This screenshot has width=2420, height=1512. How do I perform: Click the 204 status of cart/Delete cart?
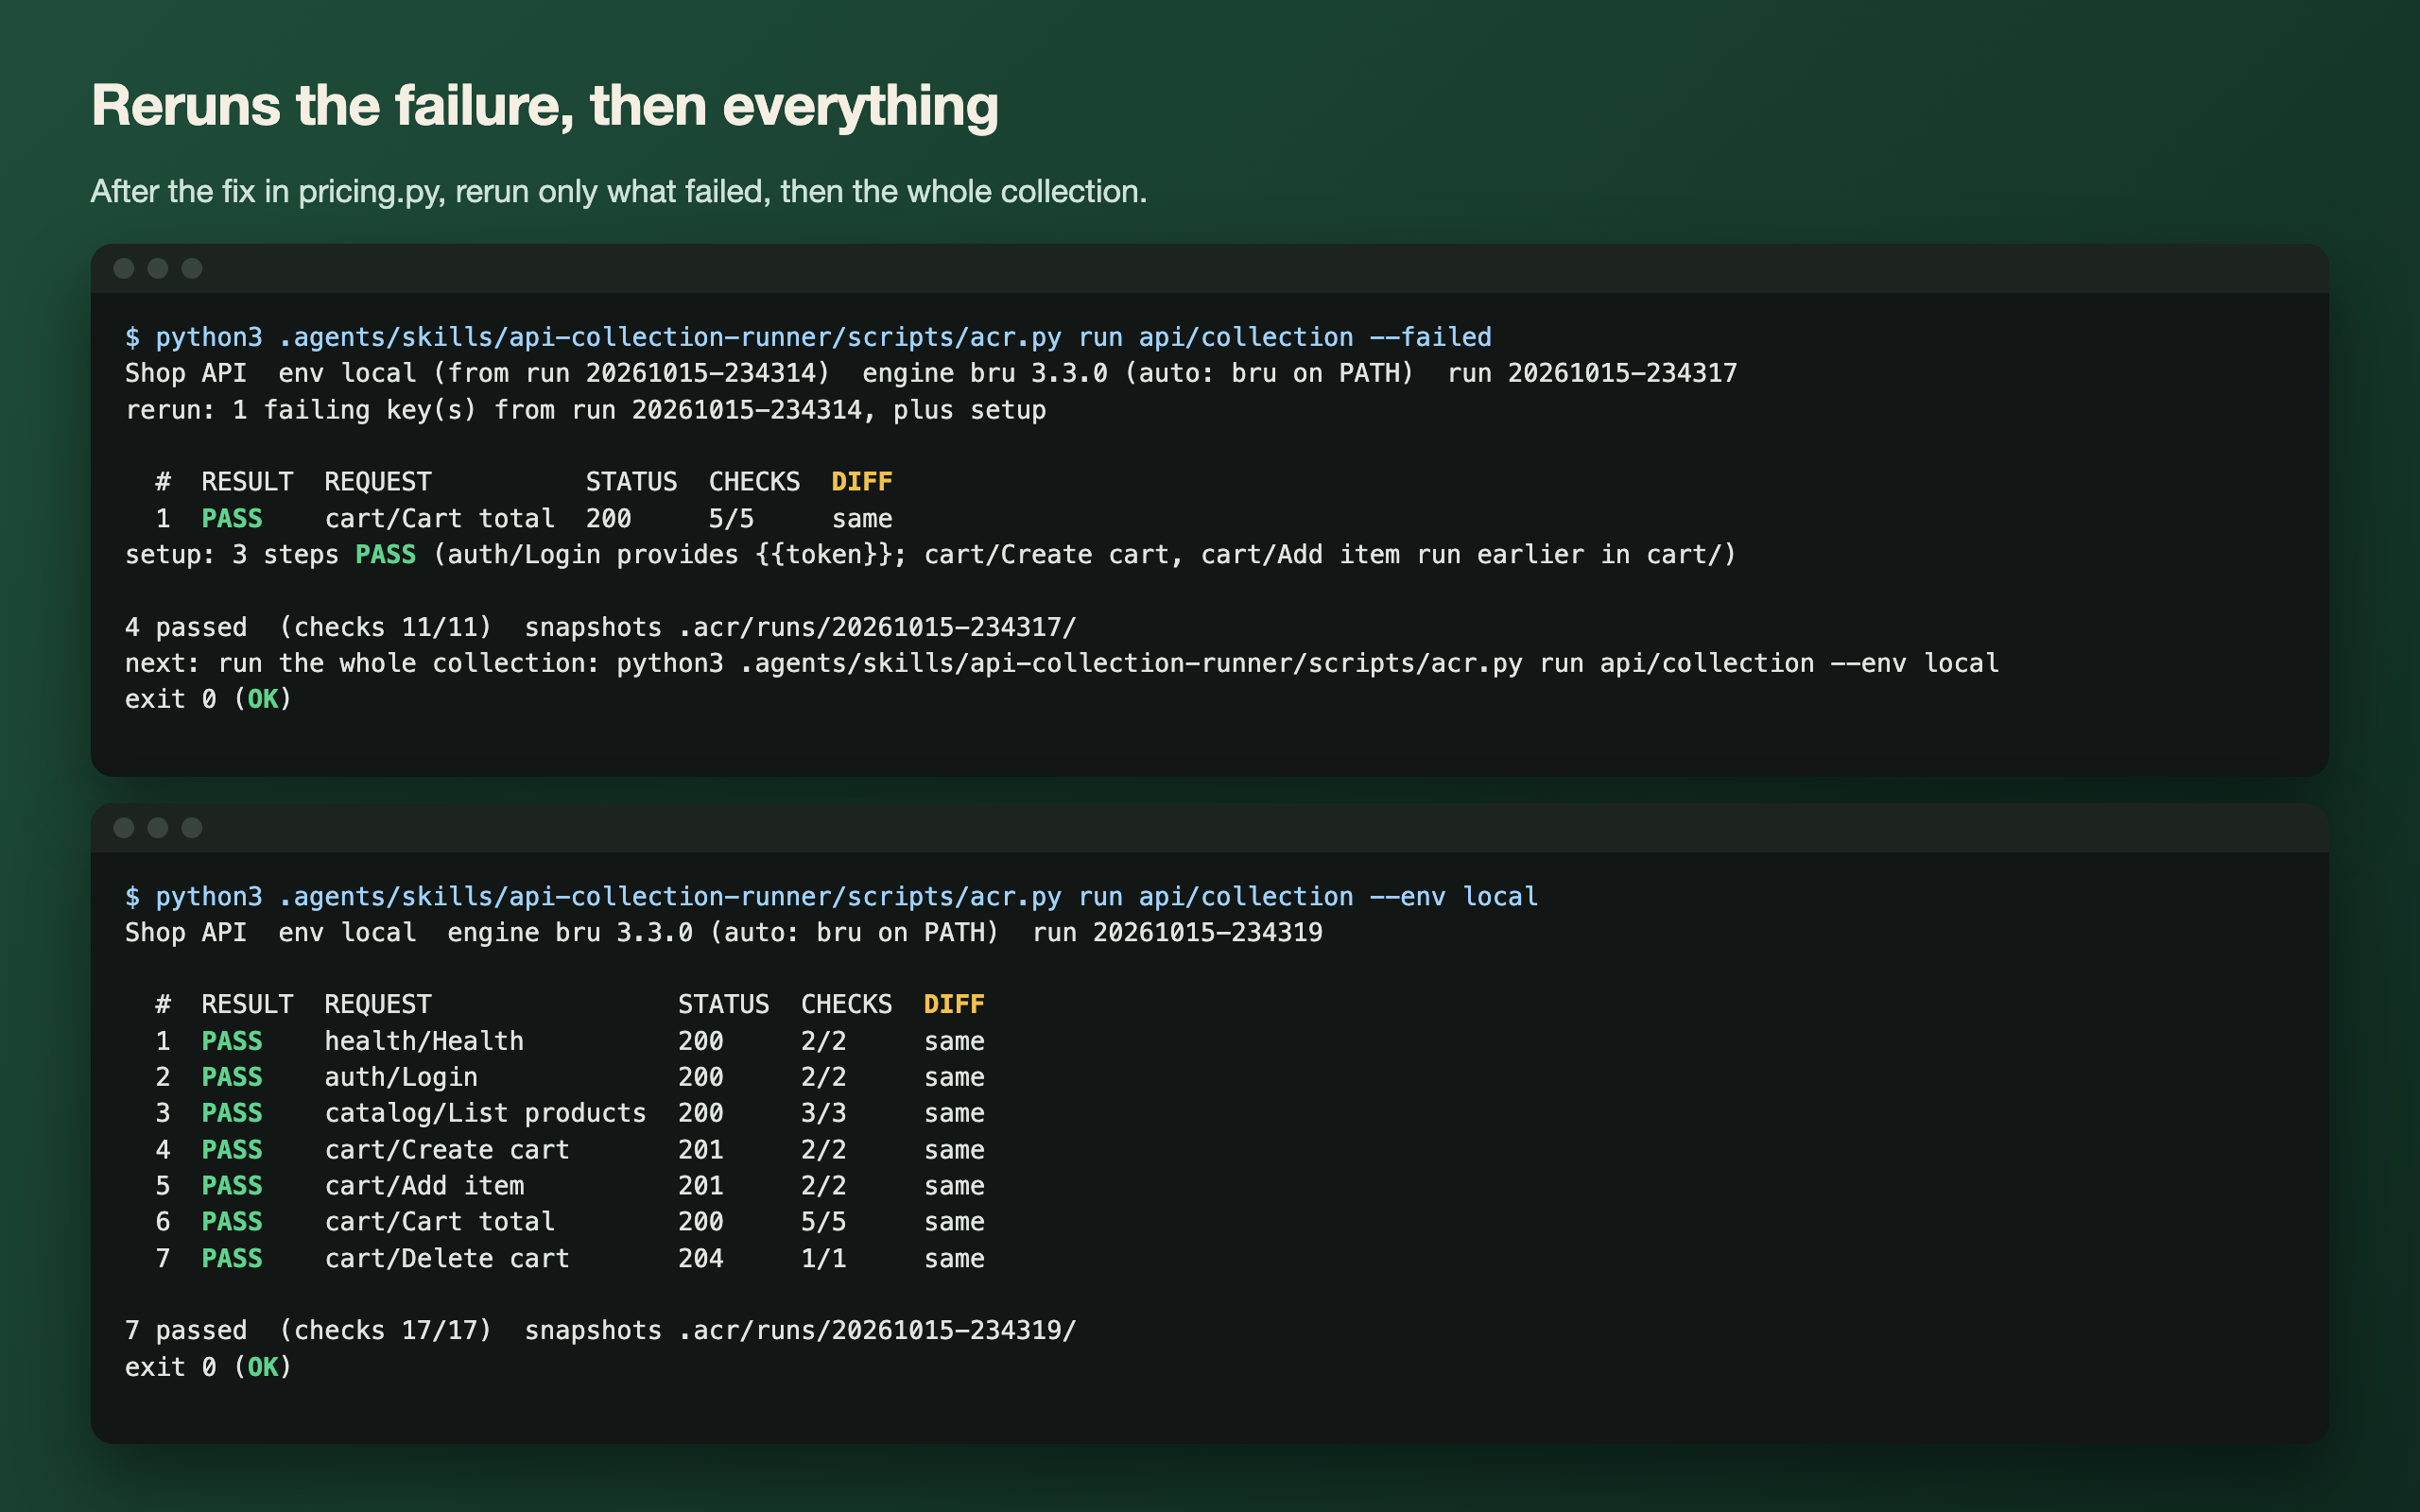(x=700, y=1258)
